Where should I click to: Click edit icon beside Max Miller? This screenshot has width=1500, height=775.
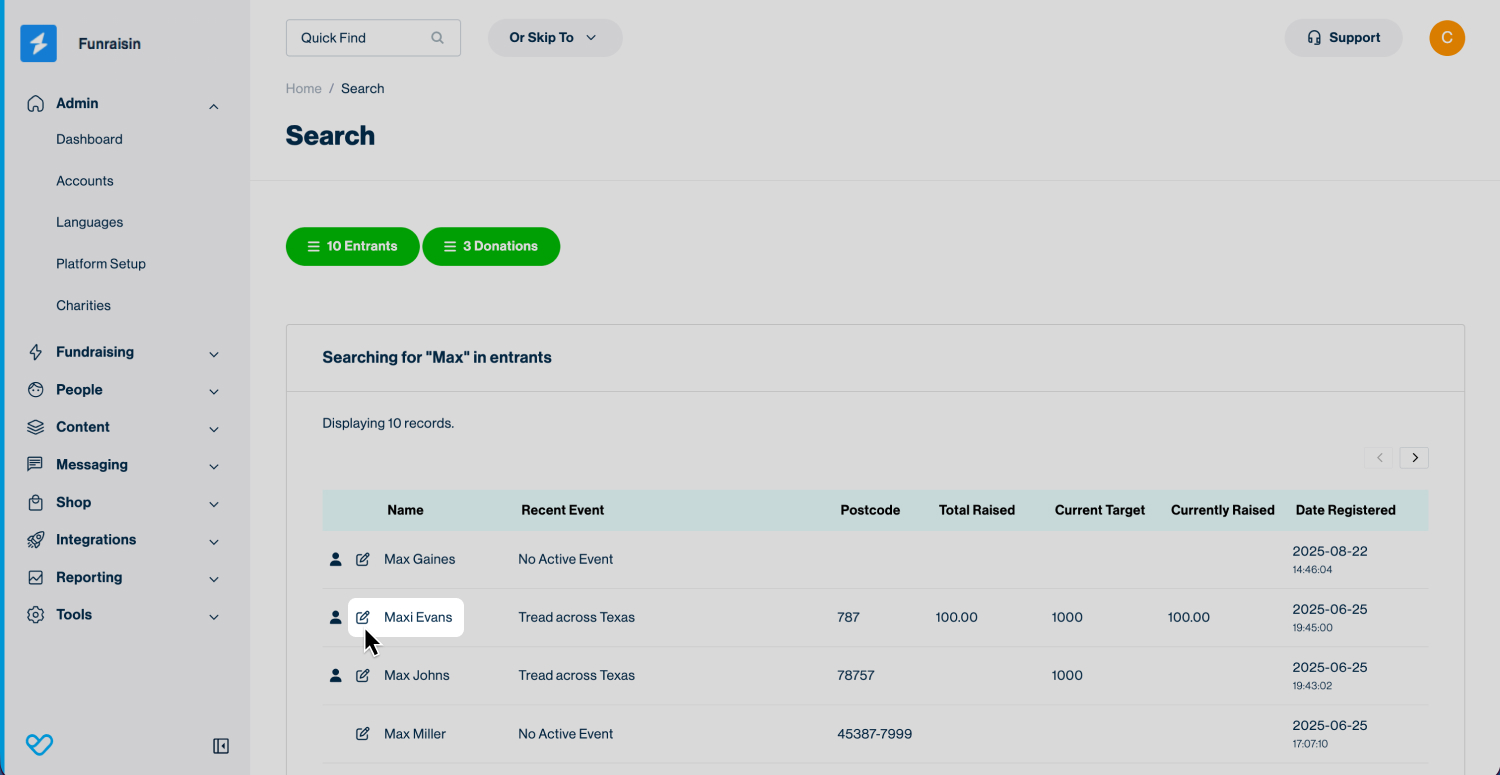coord(363,734)
